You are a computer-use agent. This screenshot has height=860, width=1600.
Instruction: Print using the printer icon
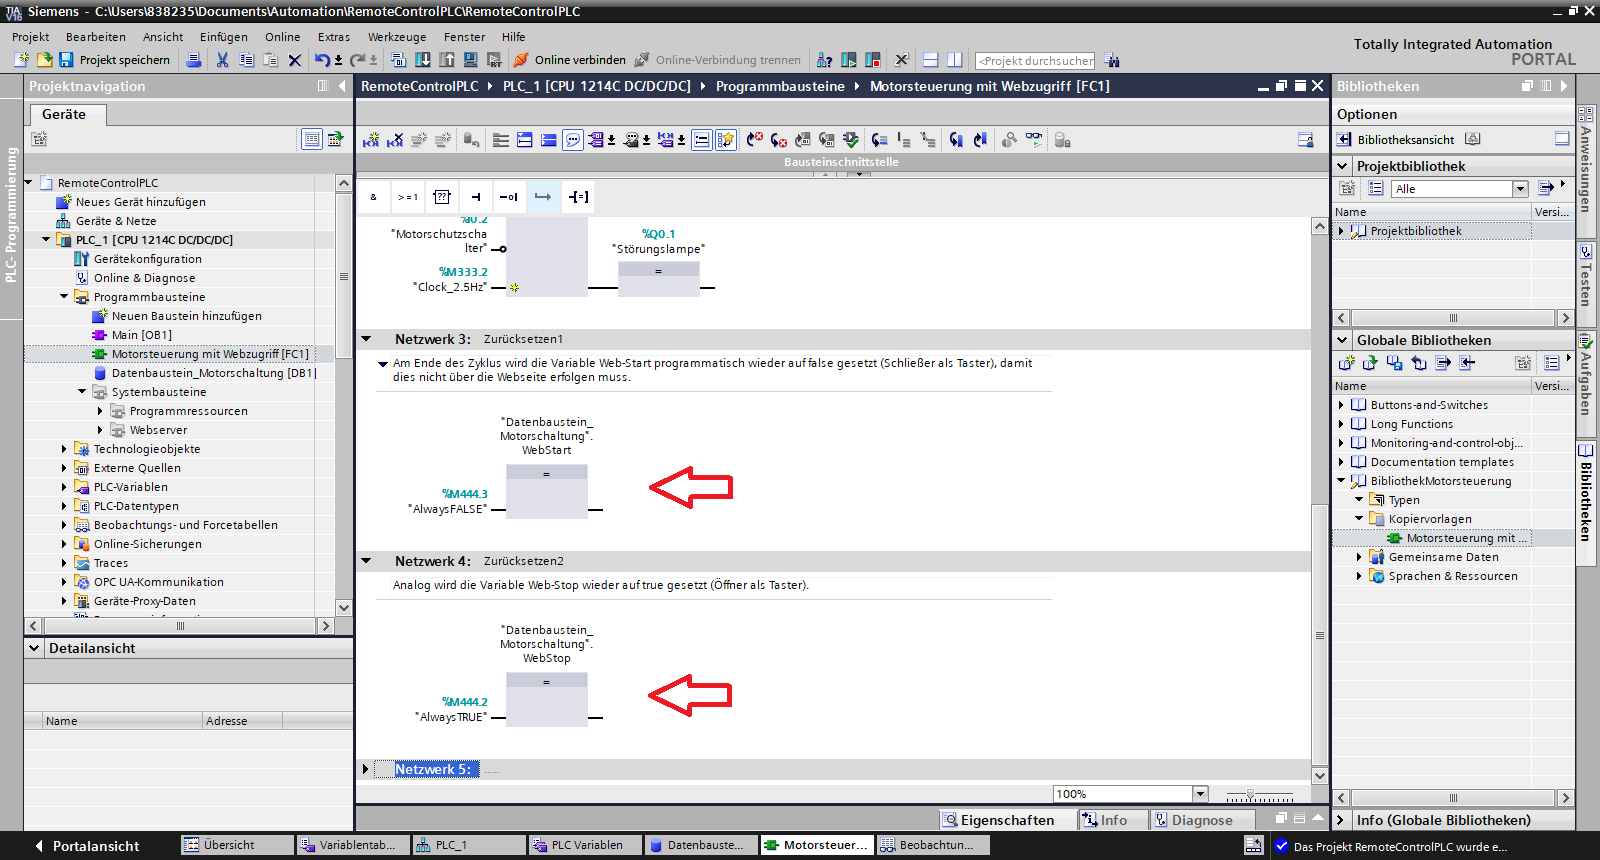click(194, 60)
